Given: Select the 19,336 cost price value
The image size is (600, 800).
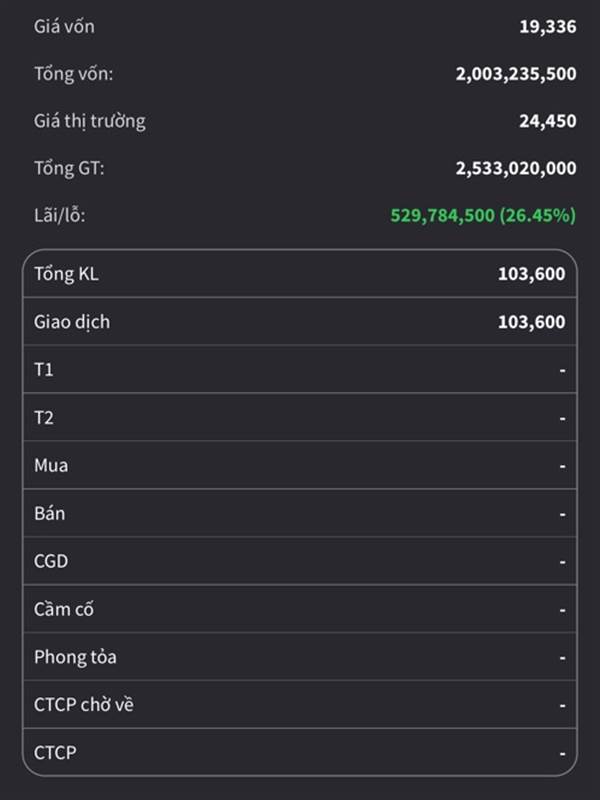Looking at the screenshot, I should coord(547,27).
